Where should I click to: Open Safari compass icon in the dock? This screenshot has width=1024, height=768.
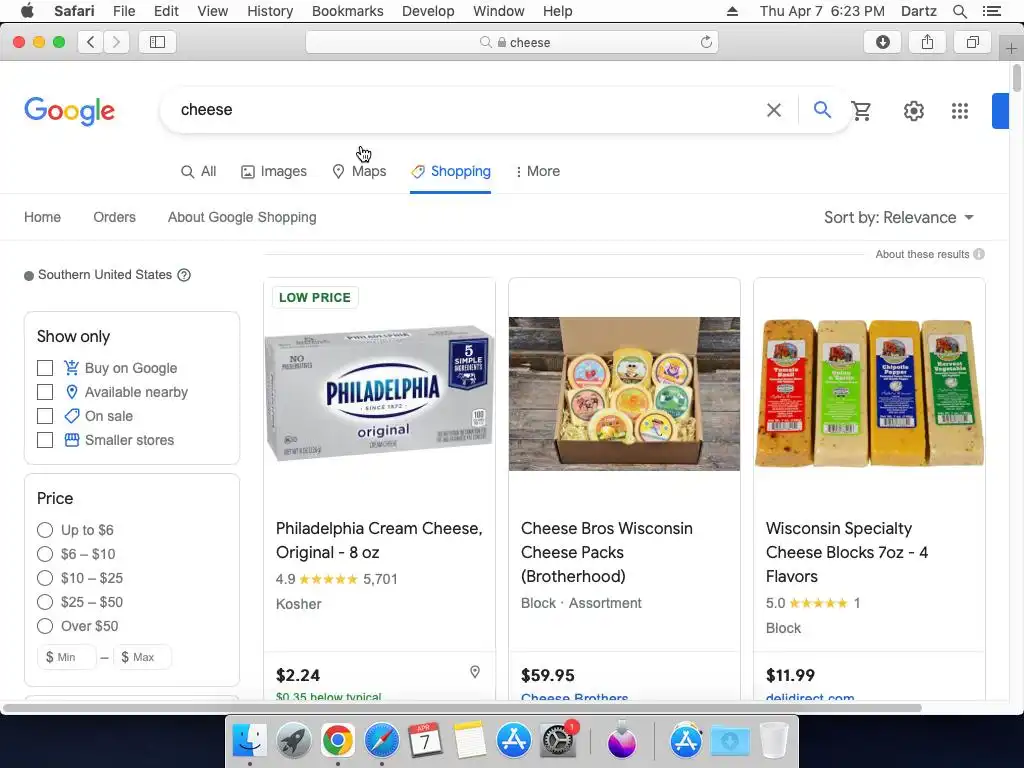coord(381,741)
